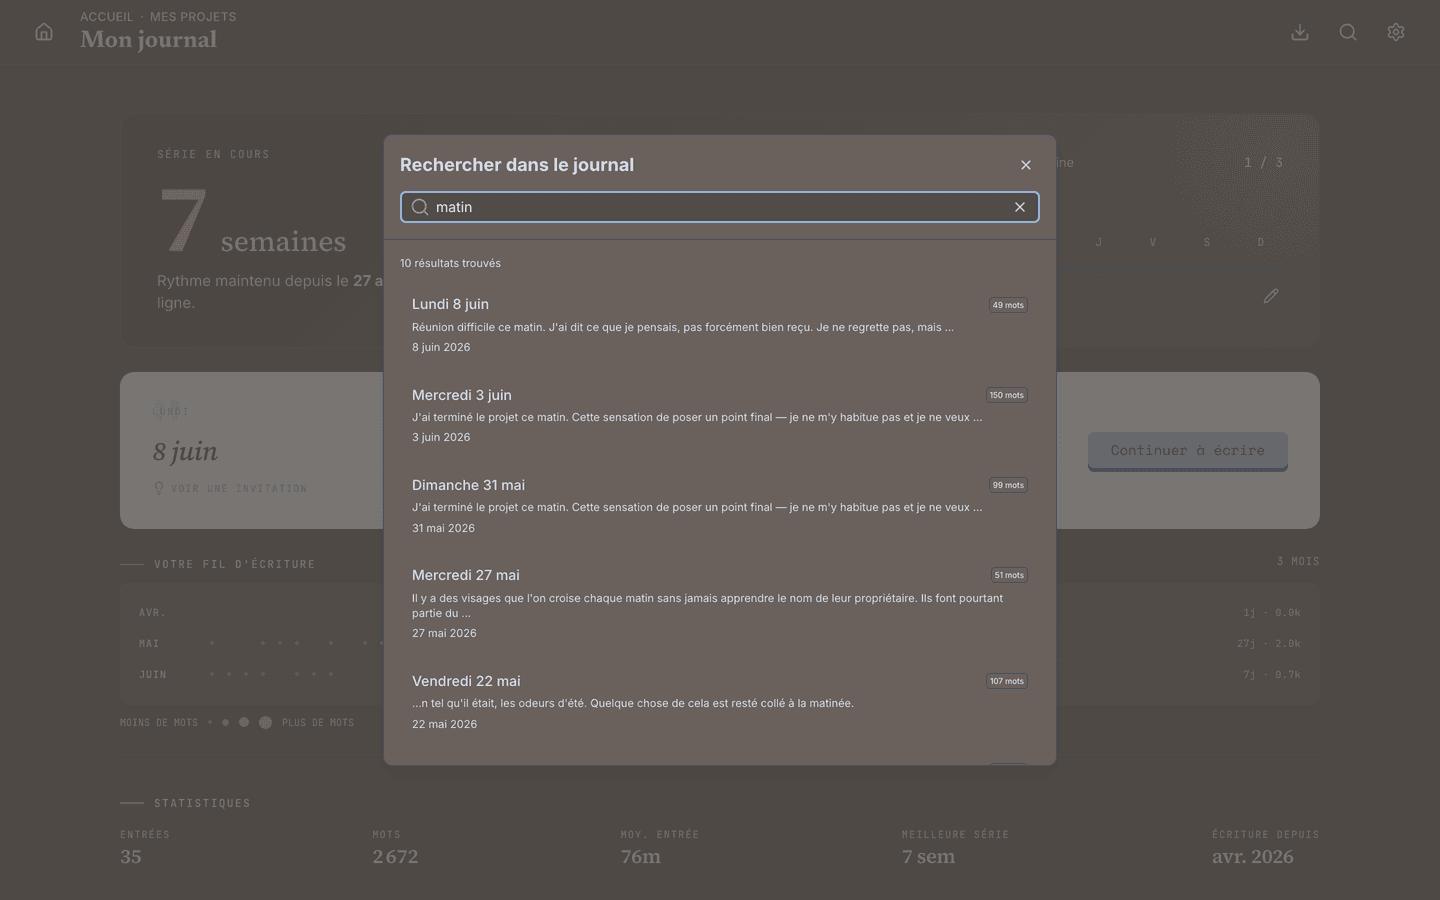The height and width of the screenshot is (900, 1440).
Task: Click the '49 mots' badge
Action: coord(1008,305)
